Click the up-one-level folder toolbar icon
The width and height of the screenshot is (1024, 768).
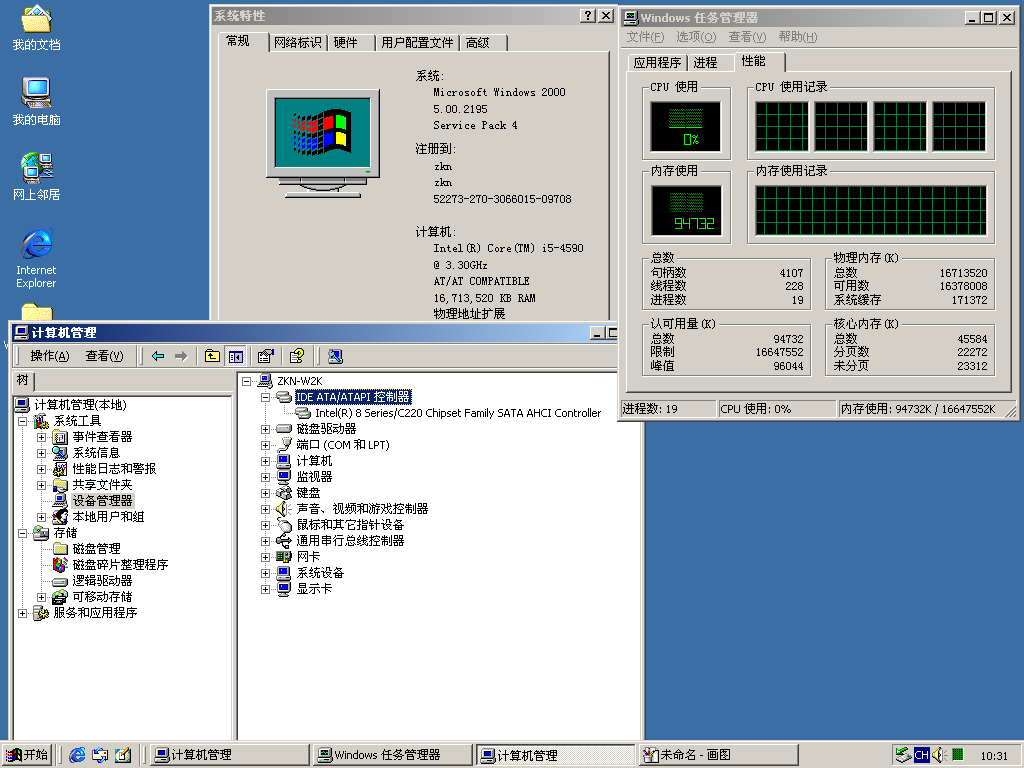pos(212,356)
